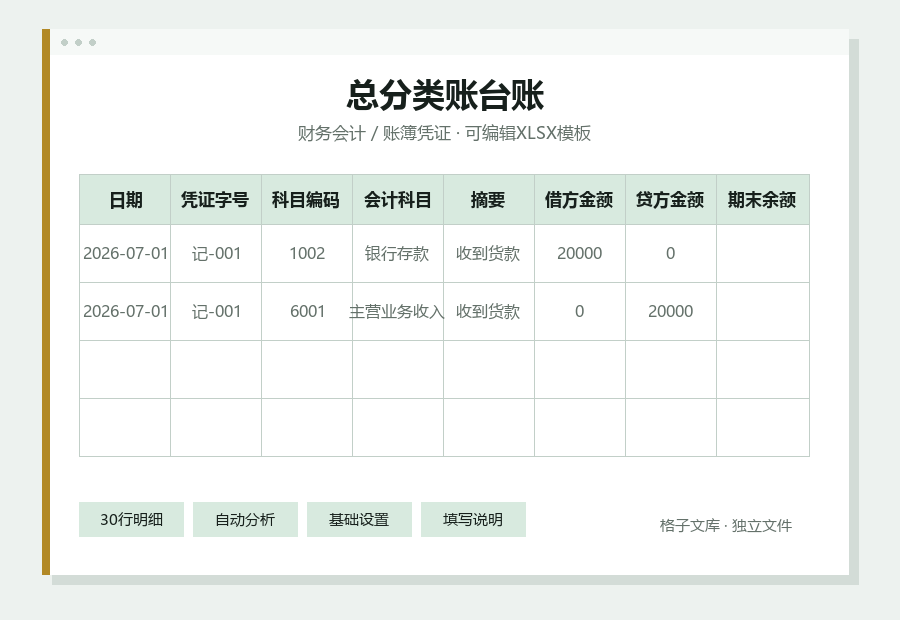Click the debit 0 cell in the 主营业务收入 row
The image size is (900, 620).
point(580,311)
